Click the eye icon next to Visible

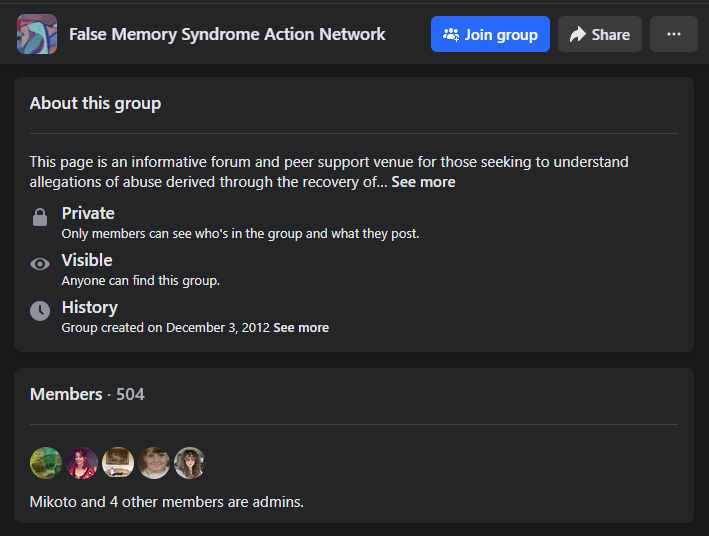point(40,264)
